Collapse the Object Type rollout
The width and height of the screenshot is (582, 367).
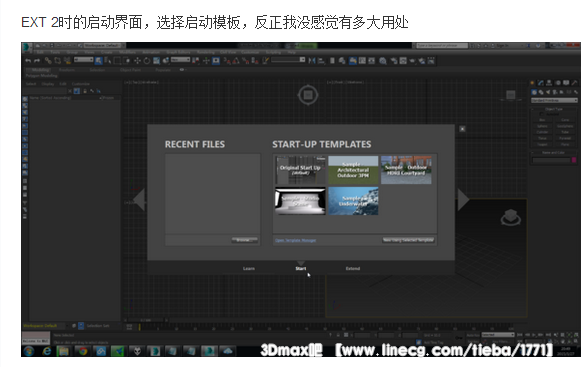pyautogui.click(x=554, y=109)
